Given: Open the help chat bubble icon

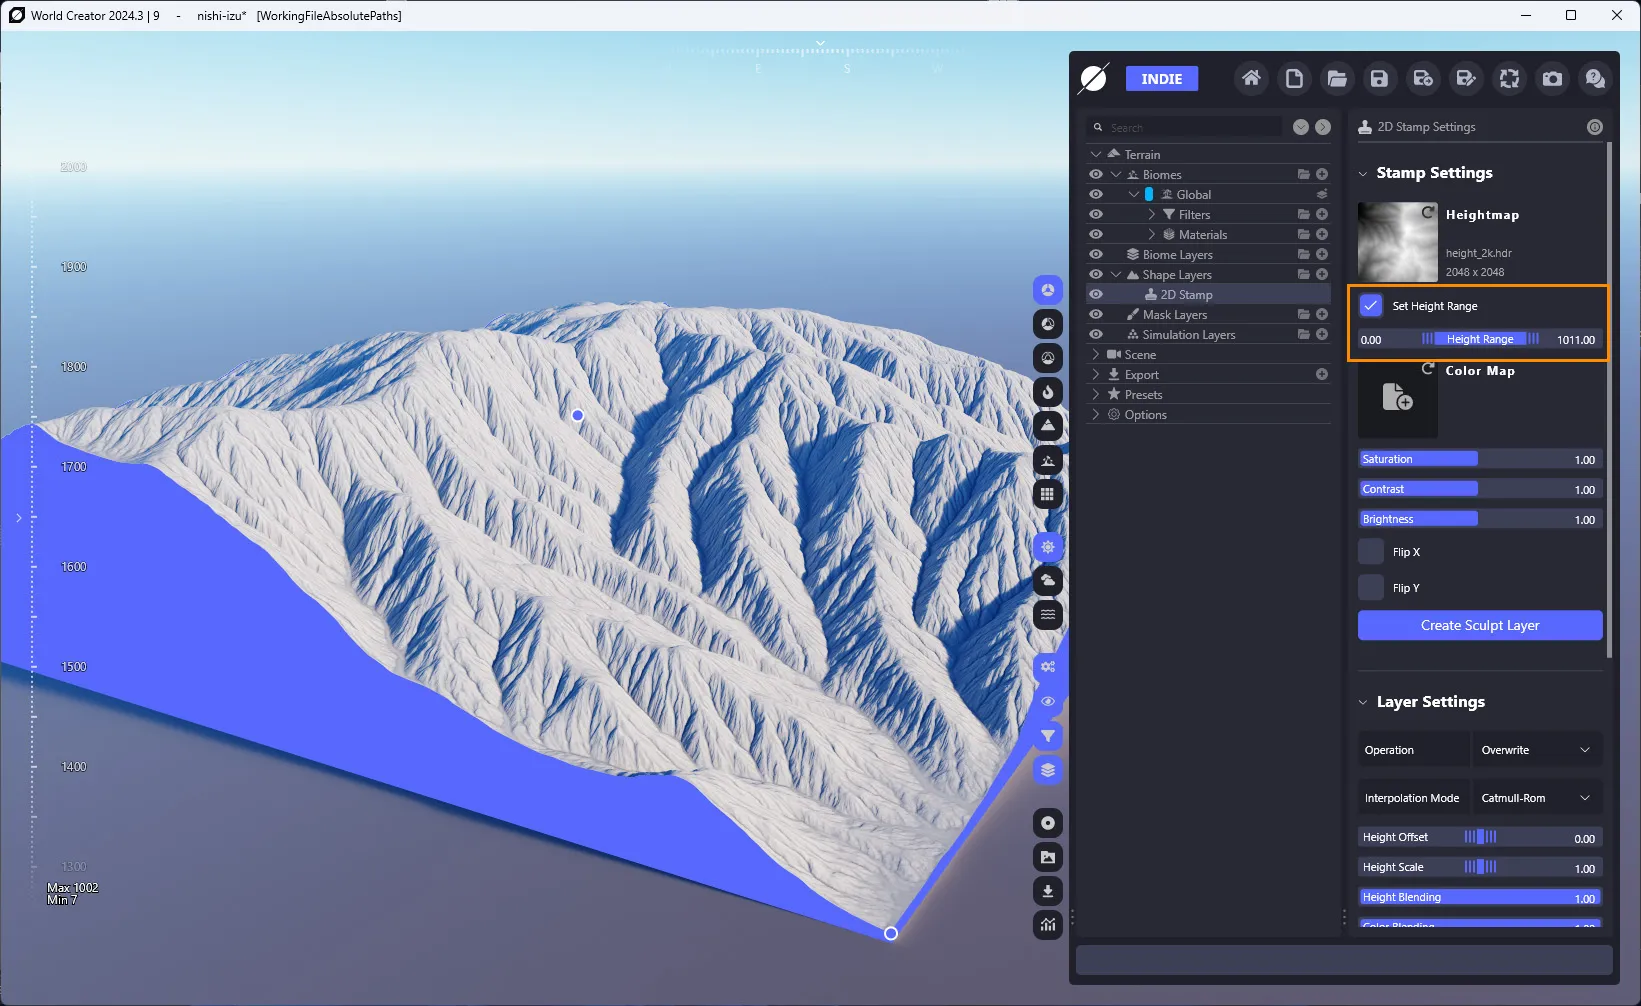Looking at the screenshot, I should click(1595, 78).
